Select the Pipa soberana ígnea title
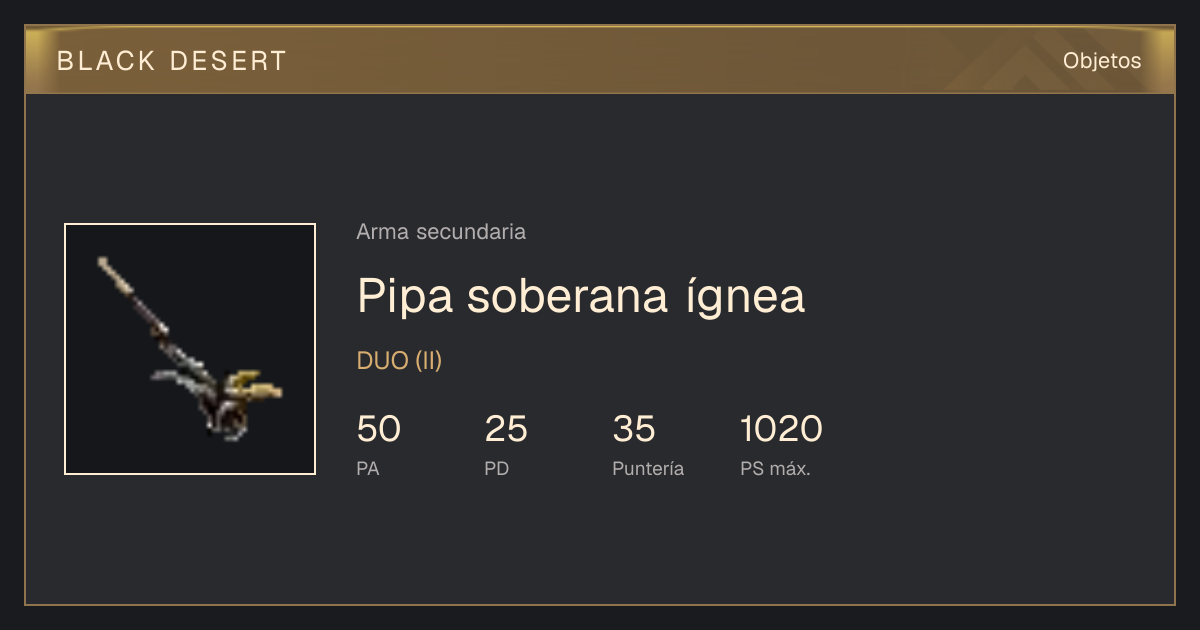The width and height of the screenshot is (1200, 630). (x=581, y=297)
